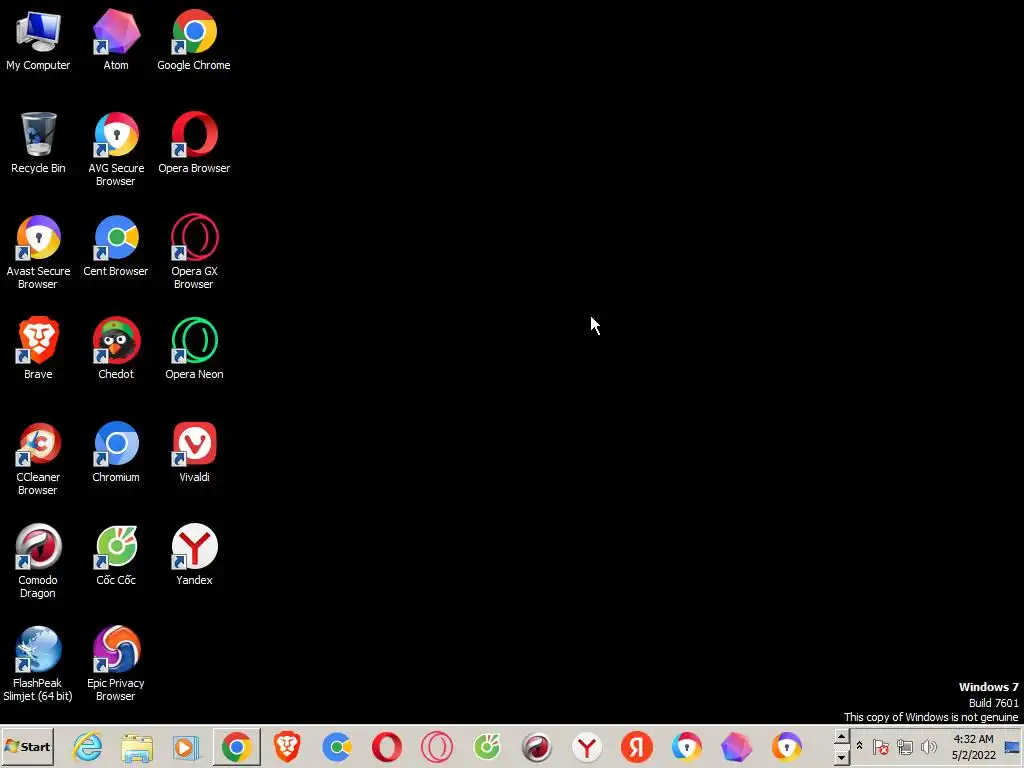The height and width of the screenshot is (768, 1024).
Task: Click the red Yandex Я taskbar icon
Action: 637,746
